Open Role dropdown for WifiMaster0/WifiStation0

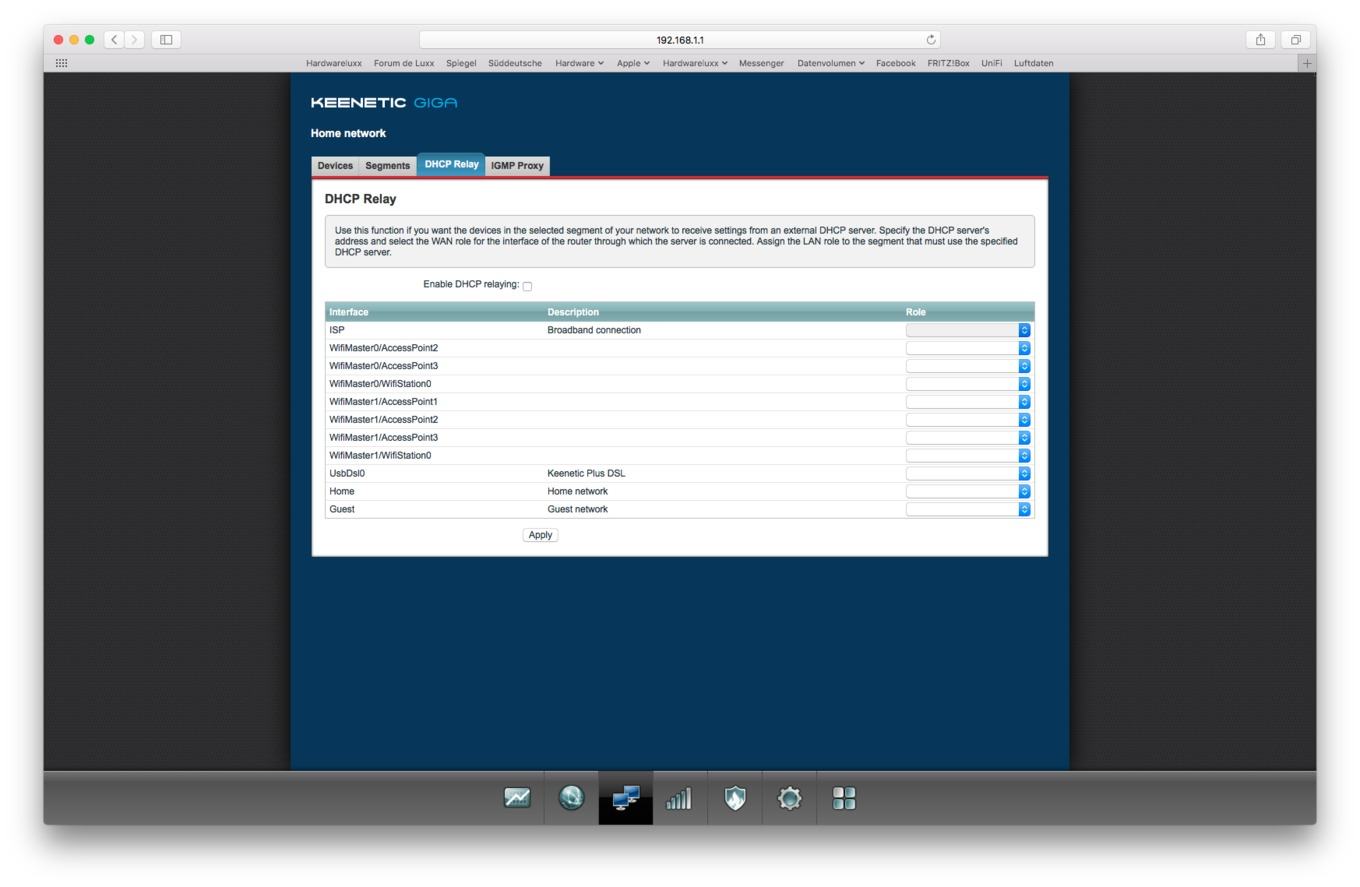[x=968, y=384]
